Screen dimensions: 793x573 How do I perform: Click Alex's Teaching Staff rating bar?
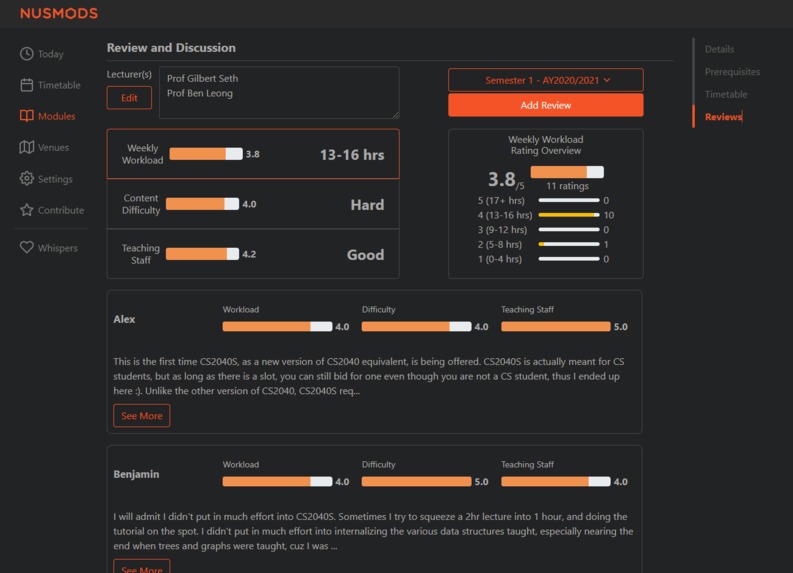(x=556, y=327)
